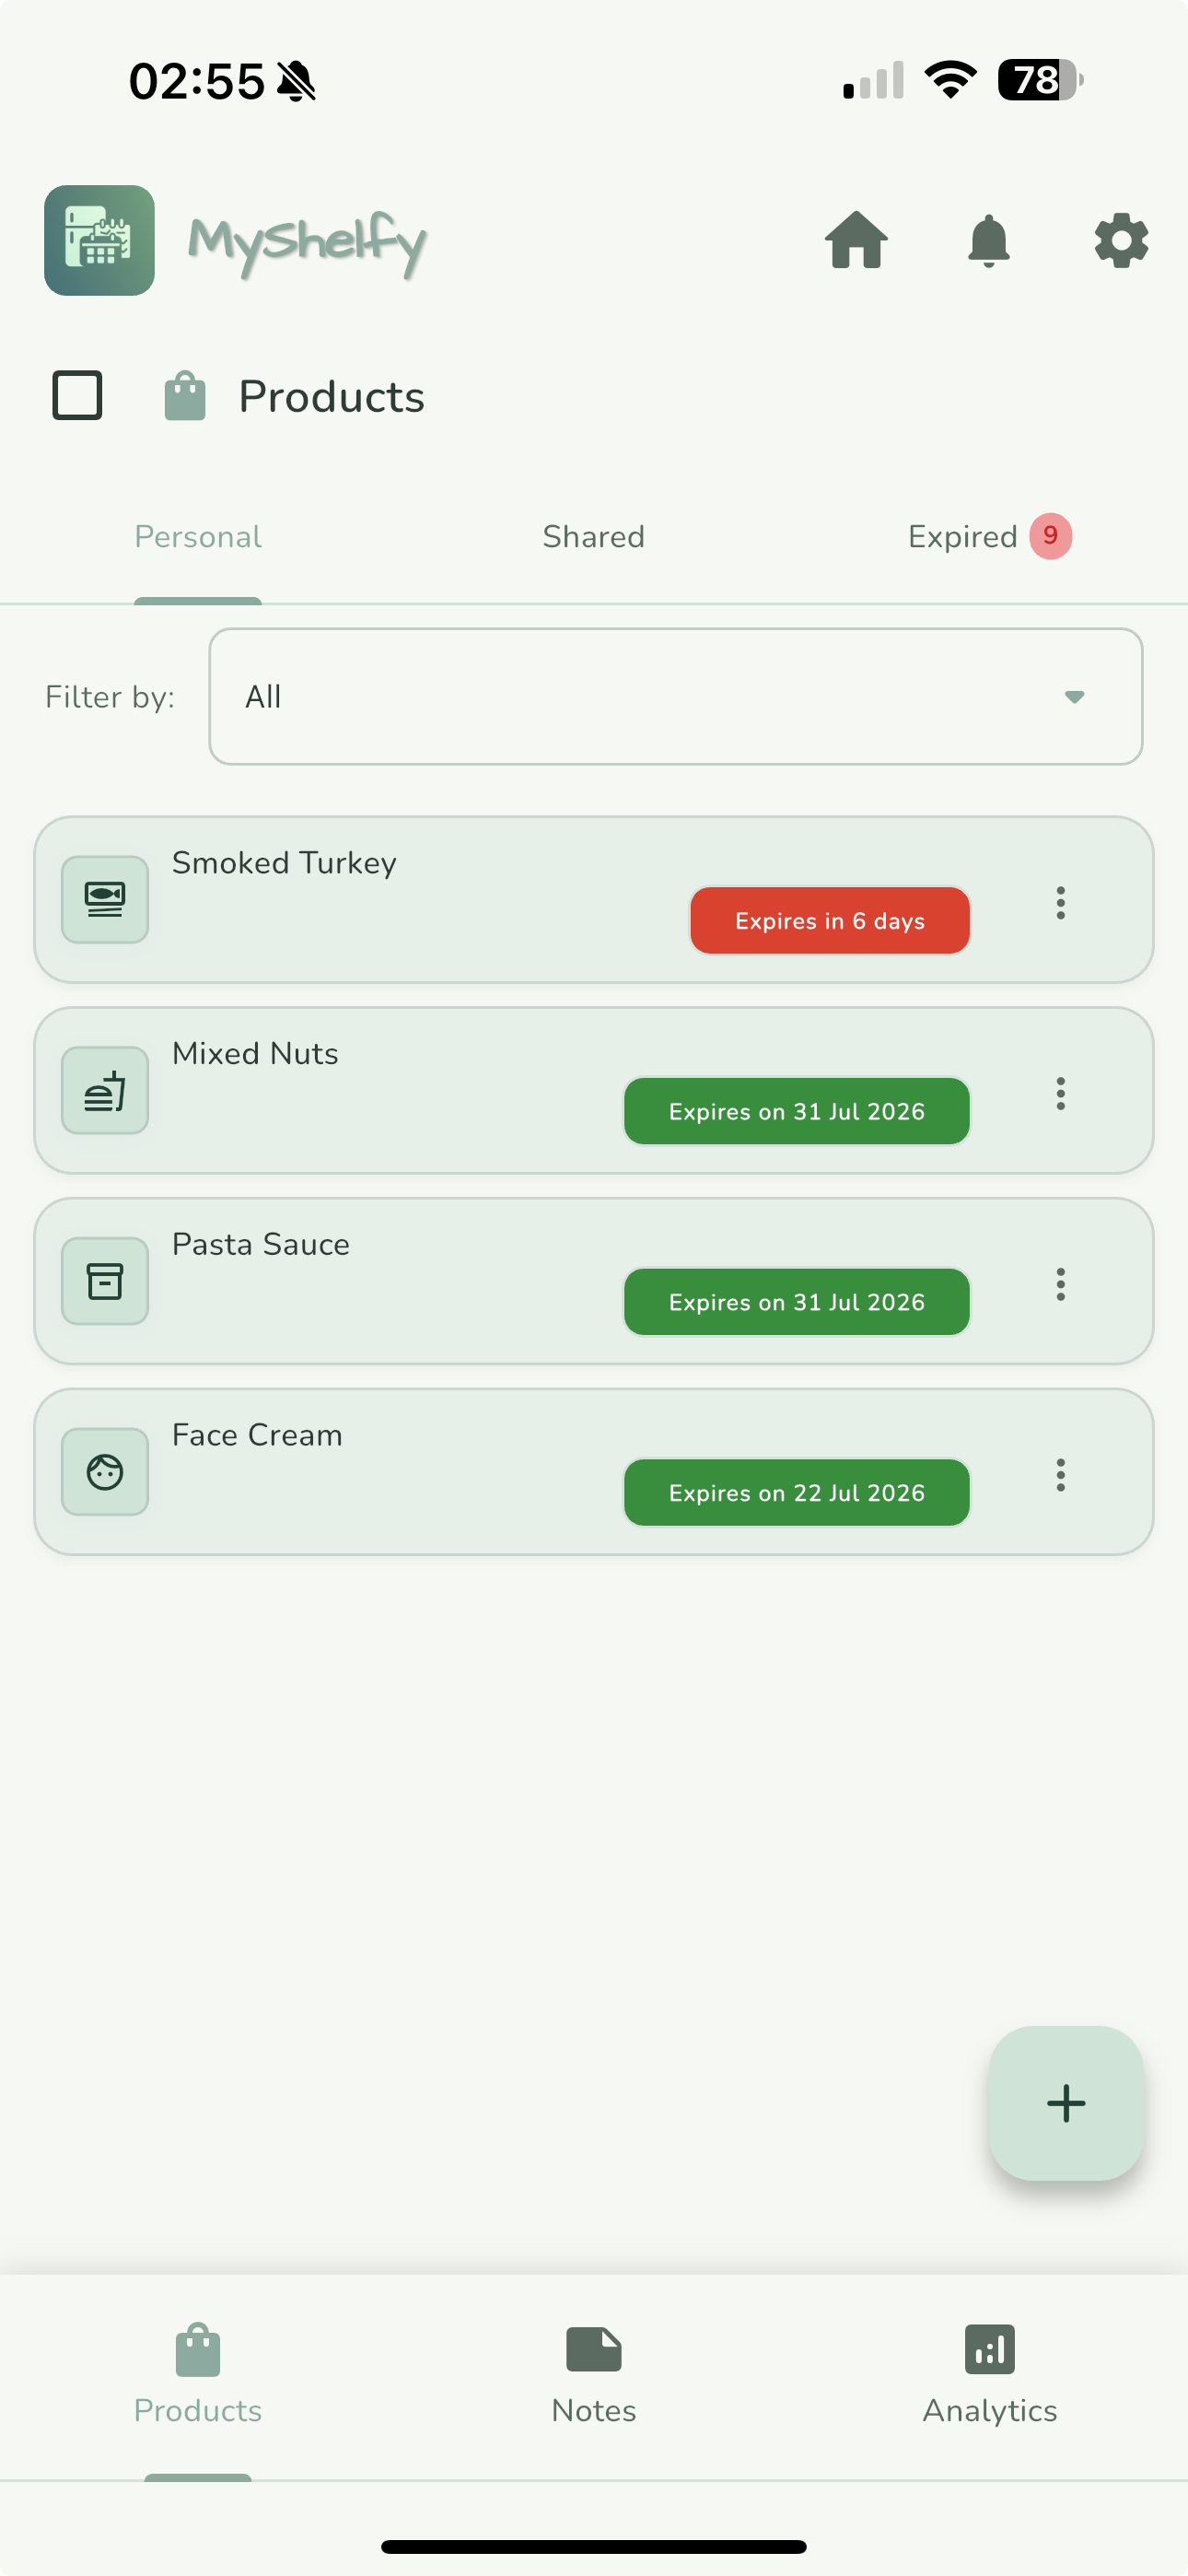Image resolution: width=1188 pixels, height=2576 pixels.
Task: Open the Expired products tab
Action: [x=962, y=536]
